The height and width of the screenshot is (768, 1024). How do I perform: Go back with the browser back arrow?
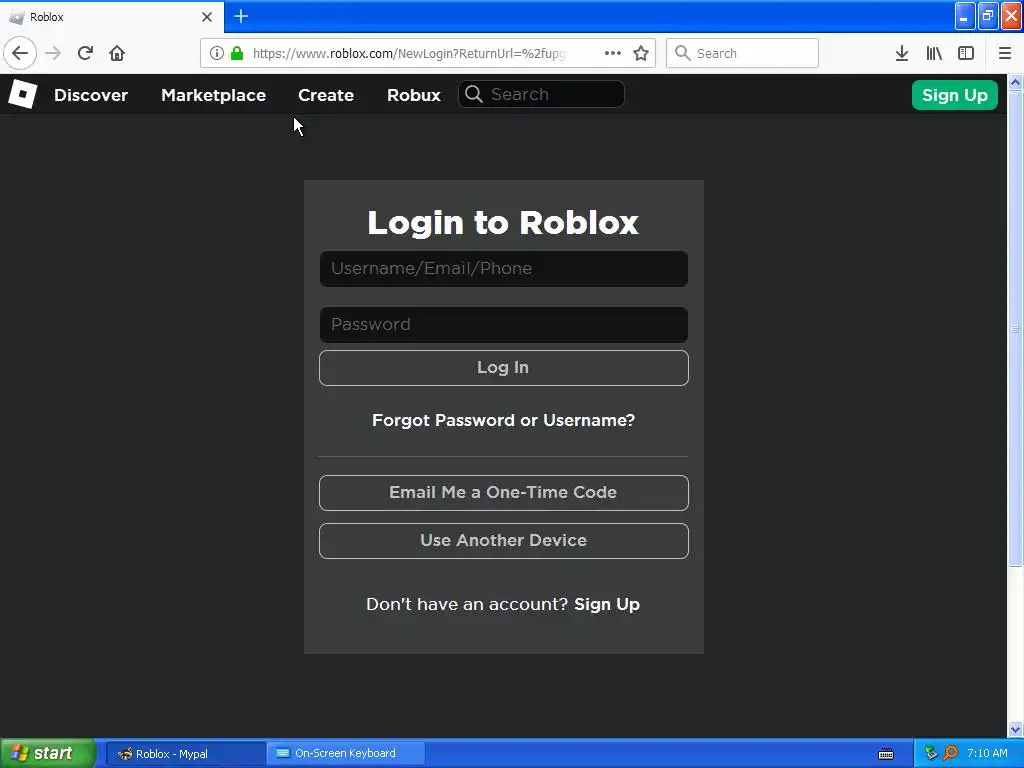tap(20, 53)
